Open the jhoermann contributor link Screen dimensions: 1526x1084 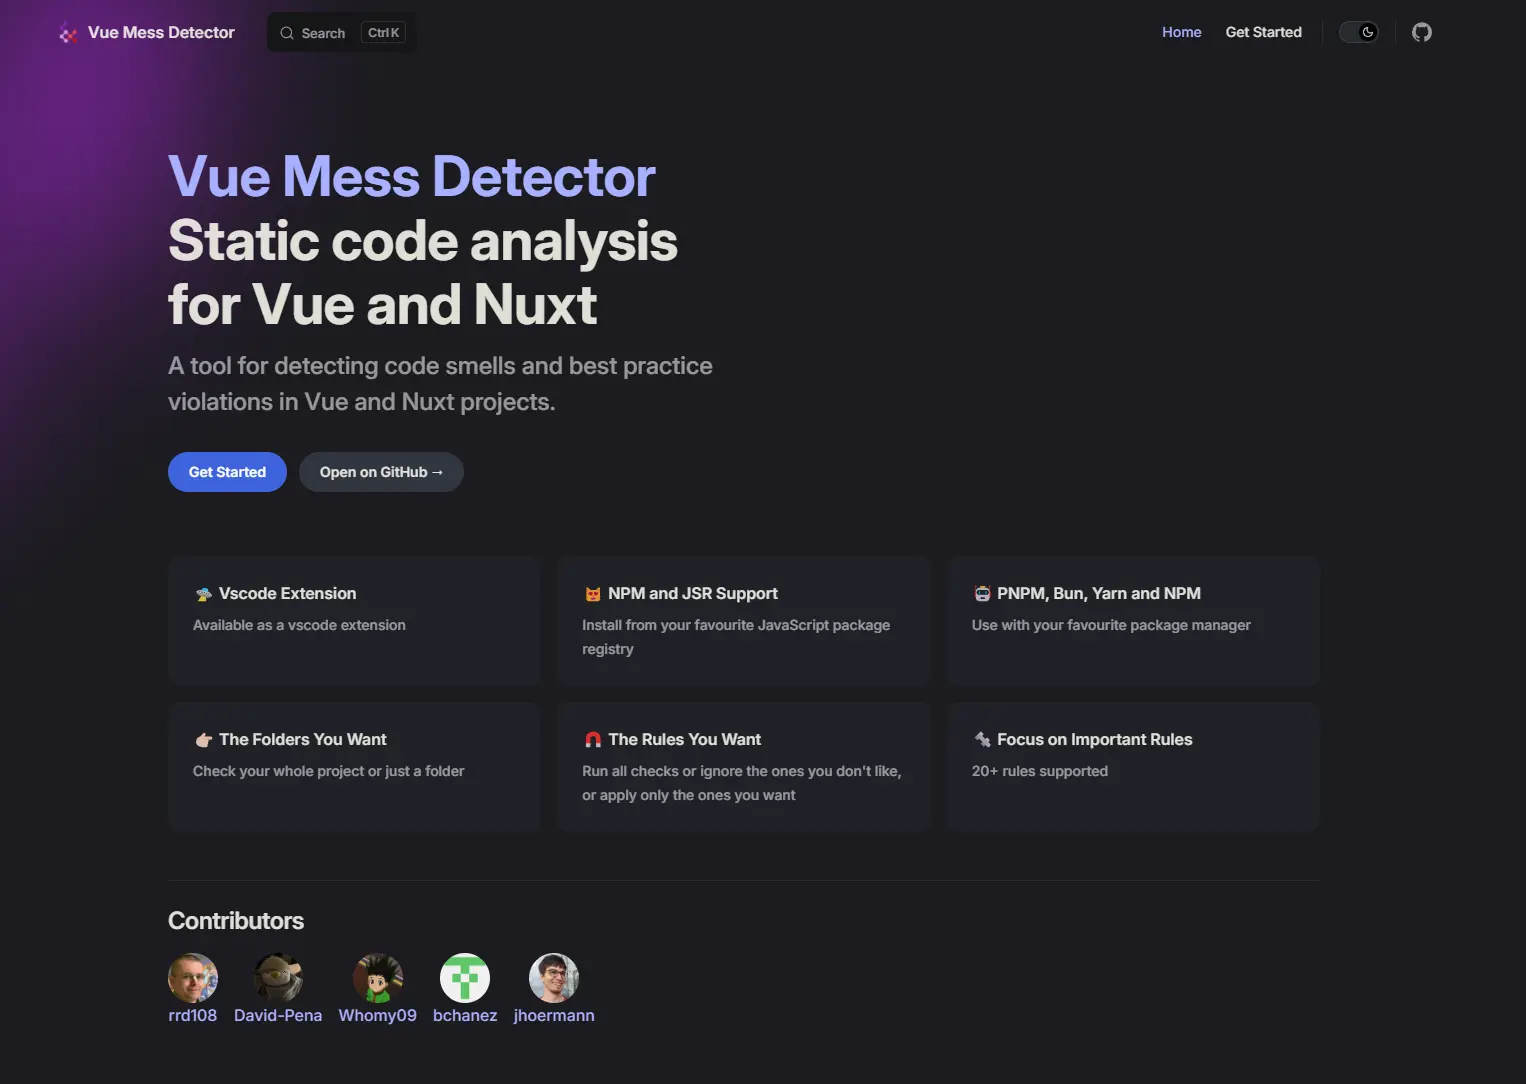coord(554,1015)
